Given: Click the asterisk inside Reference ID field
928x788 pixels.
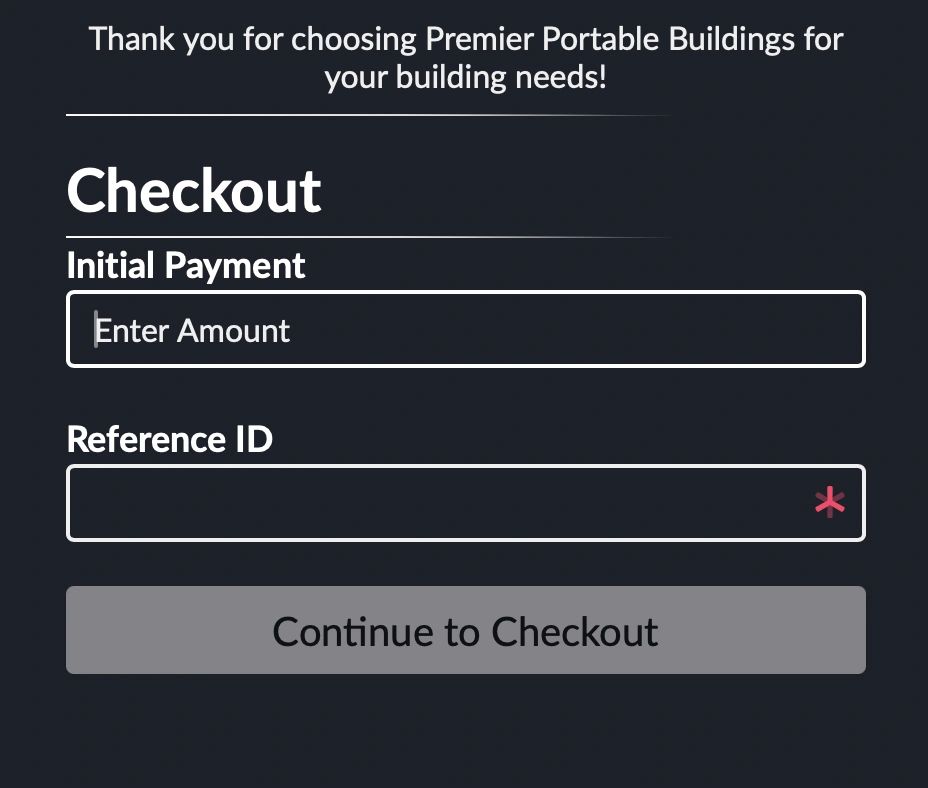Looking at the screenshot, I should click(829, 503).
